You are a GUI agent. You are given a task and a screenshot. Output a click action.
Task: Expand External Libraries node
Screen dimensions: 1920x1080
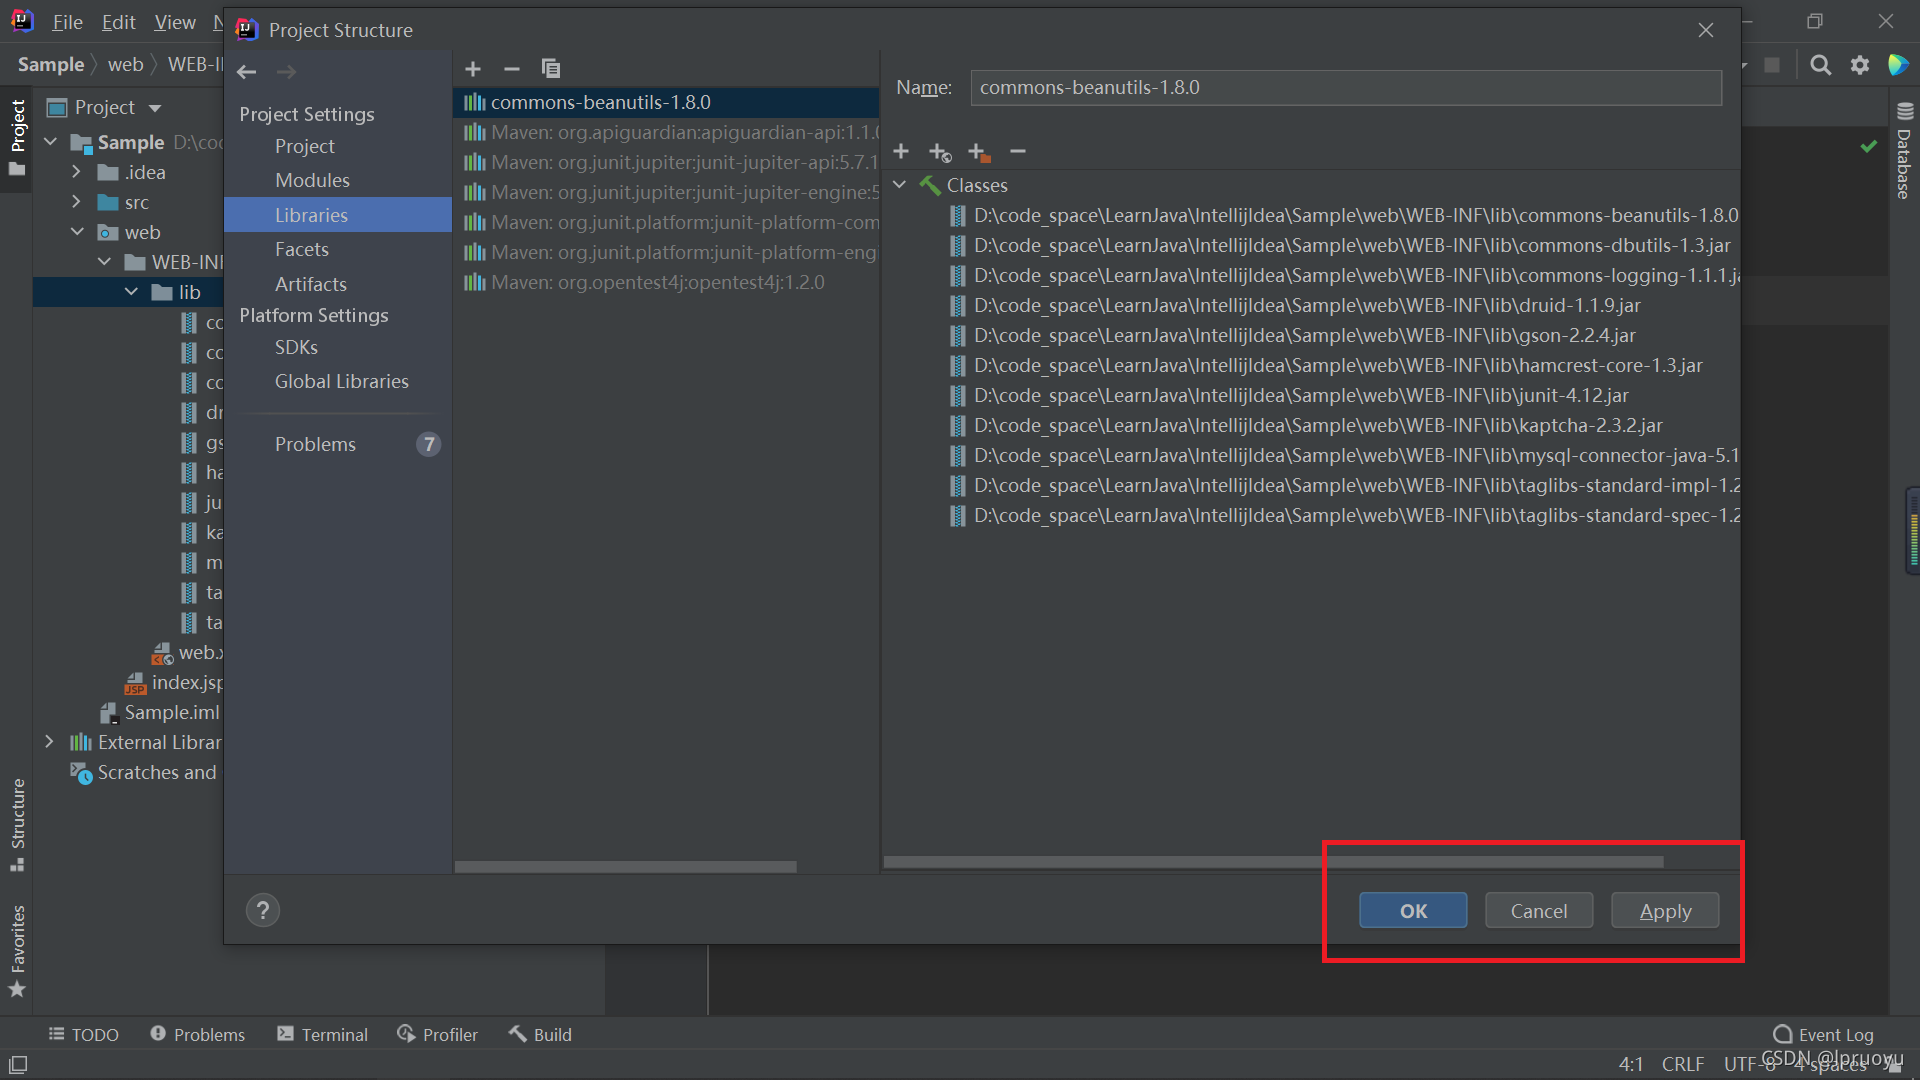pyautogui.click(x=49, y=742)
